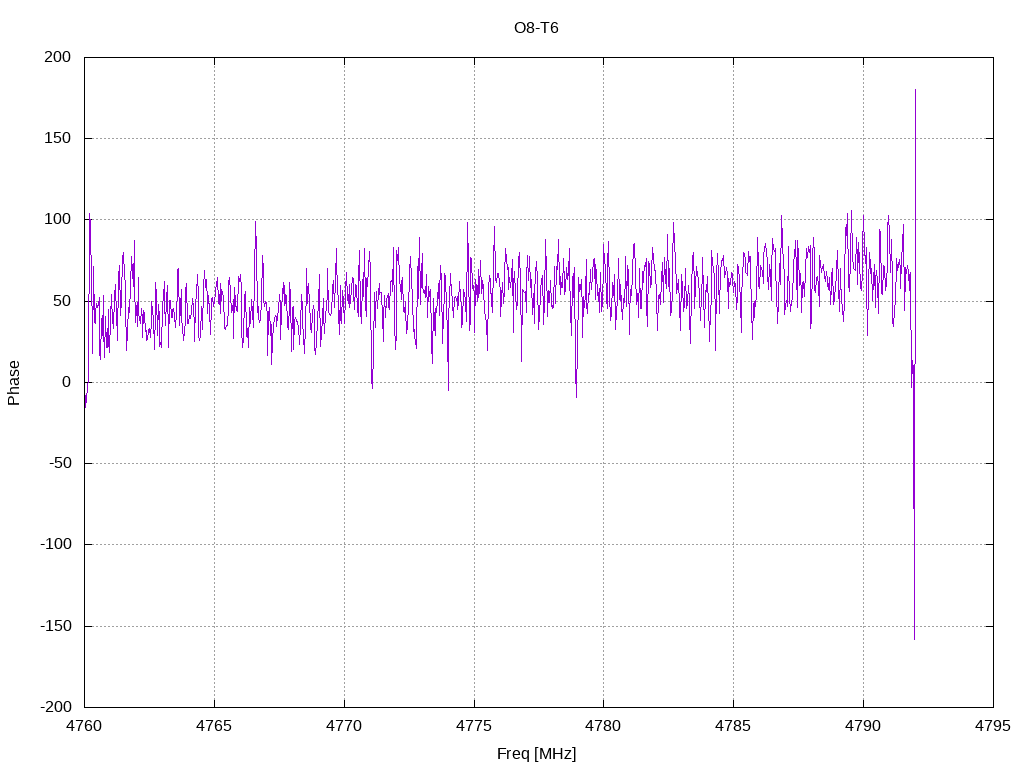1024x768 pixels.
Task: Click the x-axis tick 4785
Action: (x=733, y=726)
